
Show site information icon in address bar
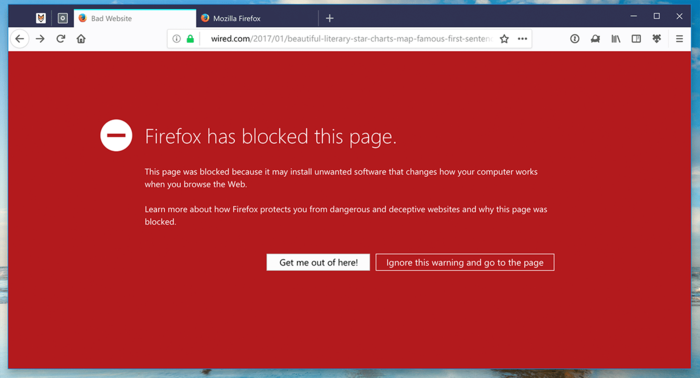(x=177, y=39)
